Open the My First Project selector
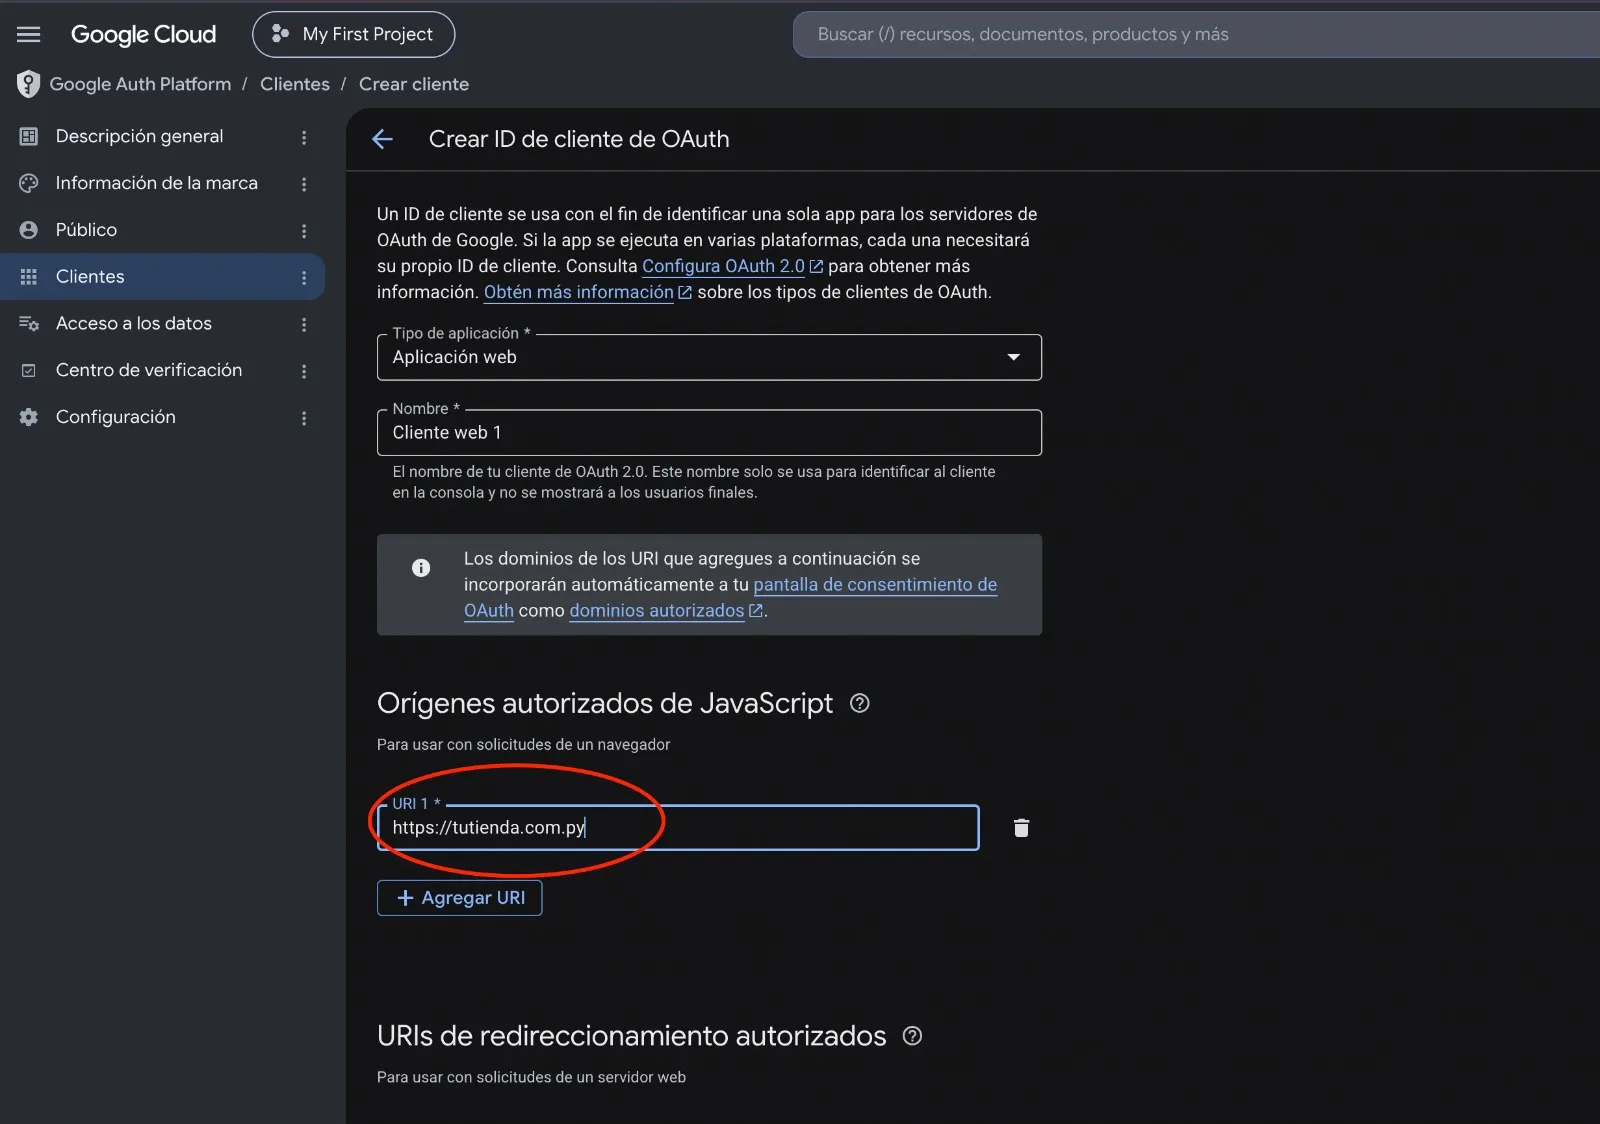1600x1124 pixels. pyautogui.click(x=353, y=34)
